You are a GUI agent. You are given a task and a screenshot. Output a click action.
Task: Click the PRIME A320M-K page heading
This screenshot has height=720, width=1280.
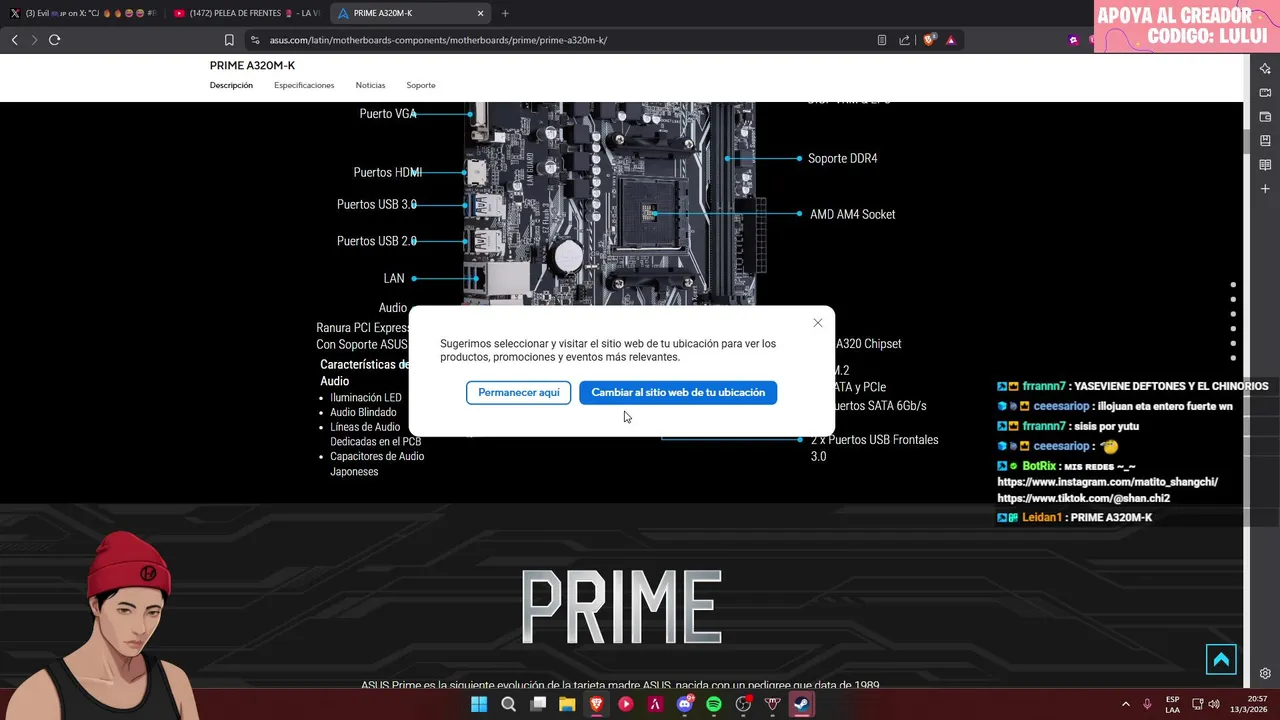pyautogui.click(x=252, y=66)
